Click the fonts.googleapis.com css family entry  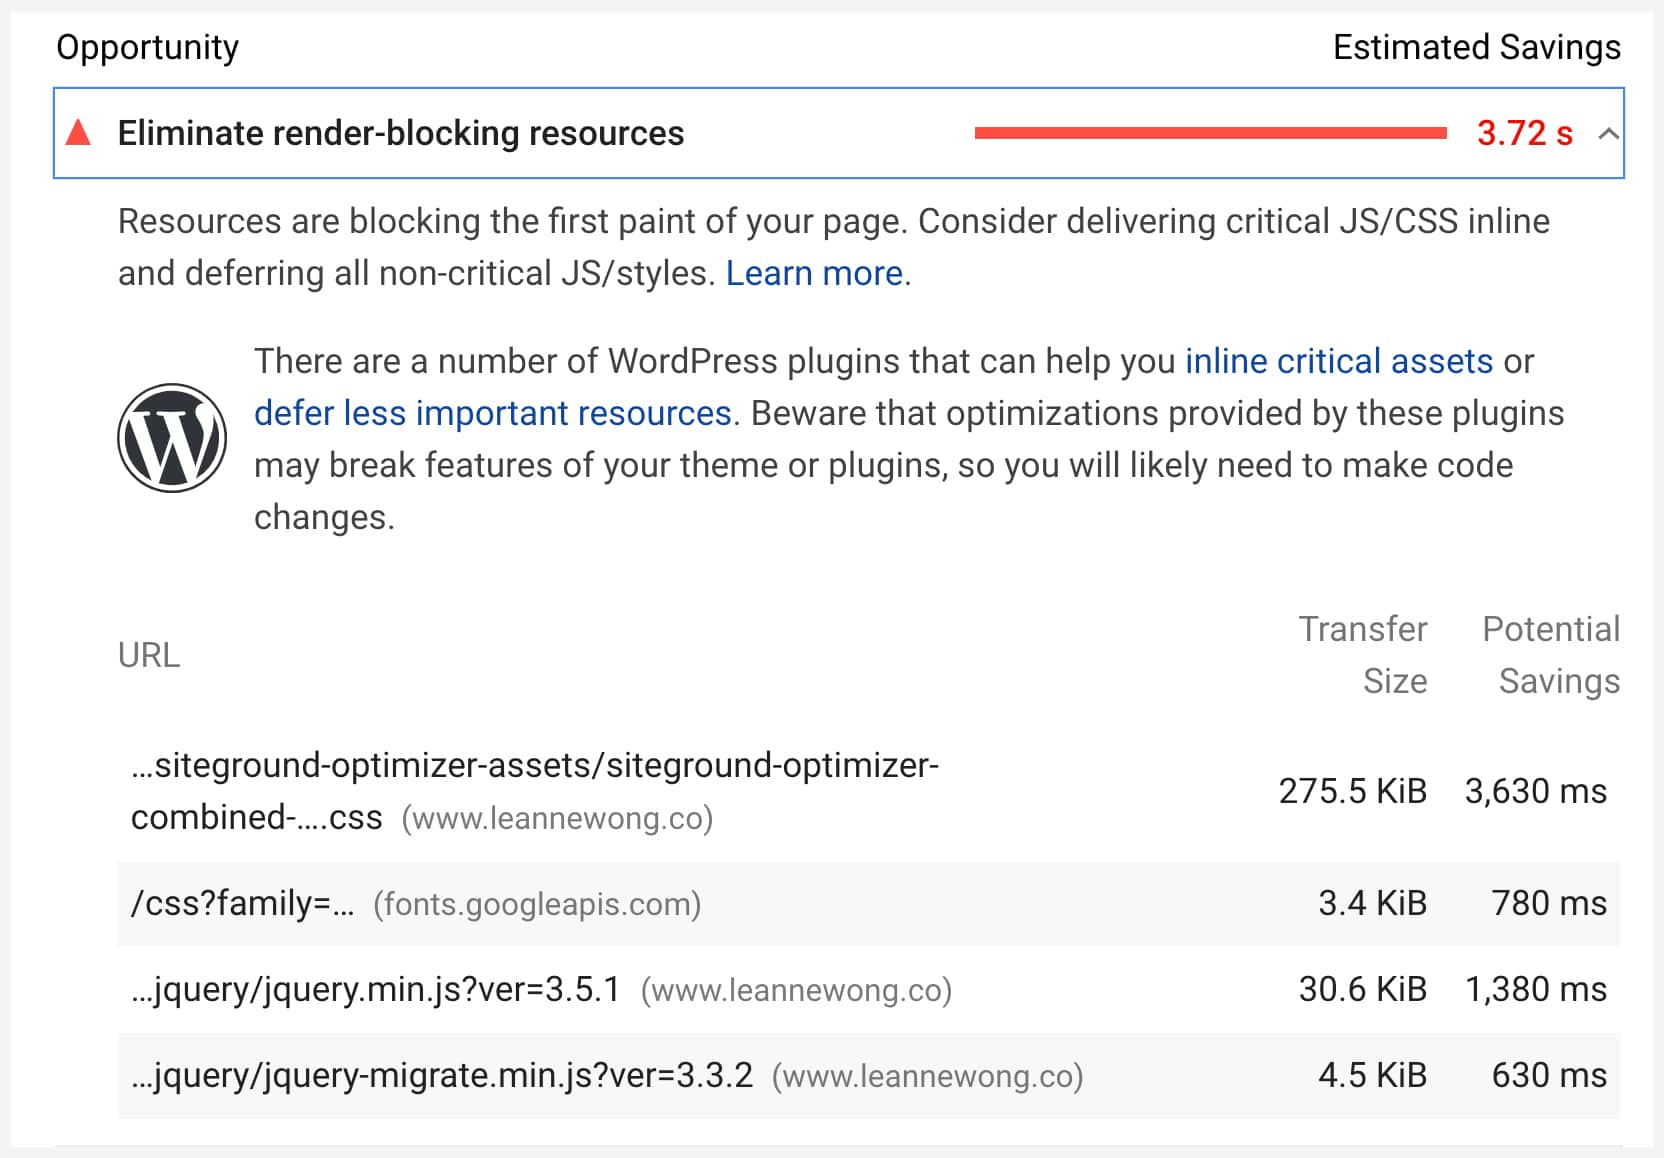click(415, 904)
